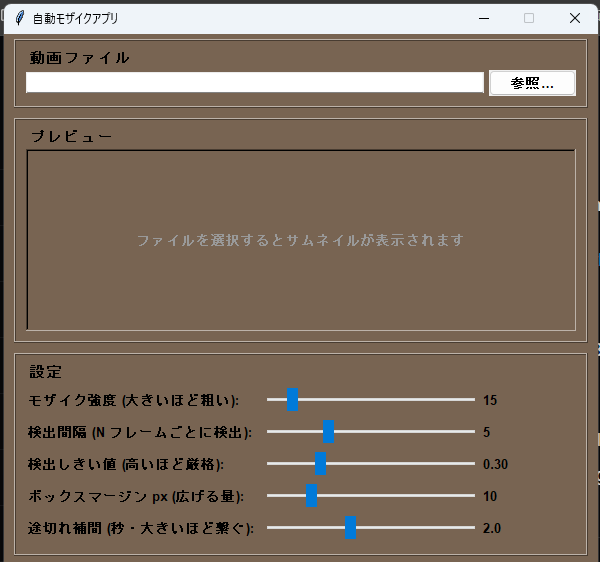Viewport: 600px width, 562px height.
Task: Click the ボックスマージン value 10
Action: tap(490, 496)
